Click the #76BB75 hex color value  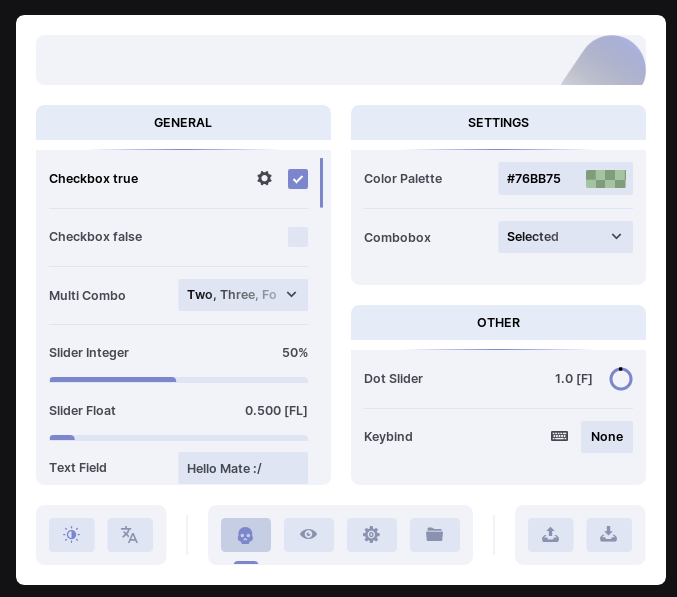pyautogui.click(x=534, y=179)
